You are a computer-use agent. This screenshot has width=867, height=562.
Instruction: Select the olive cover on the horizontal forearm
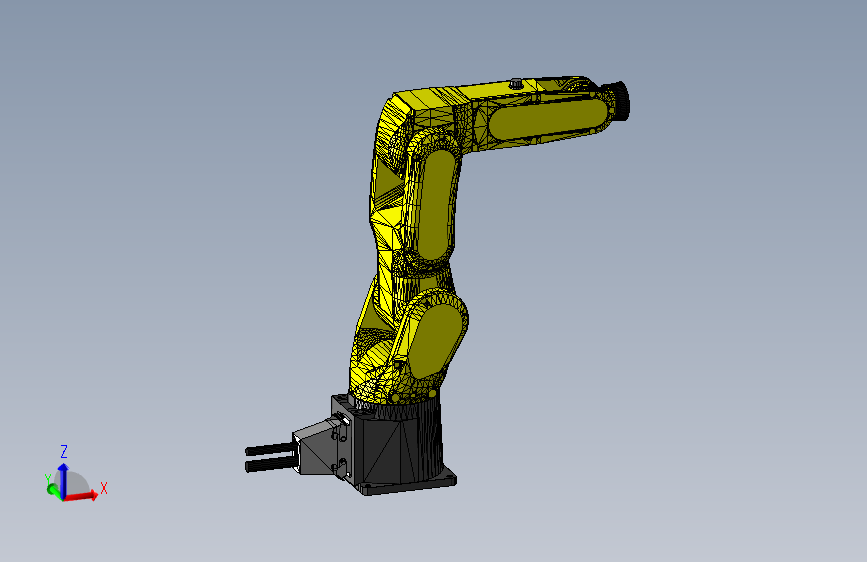pyautogui.click(x=547, y=119)
